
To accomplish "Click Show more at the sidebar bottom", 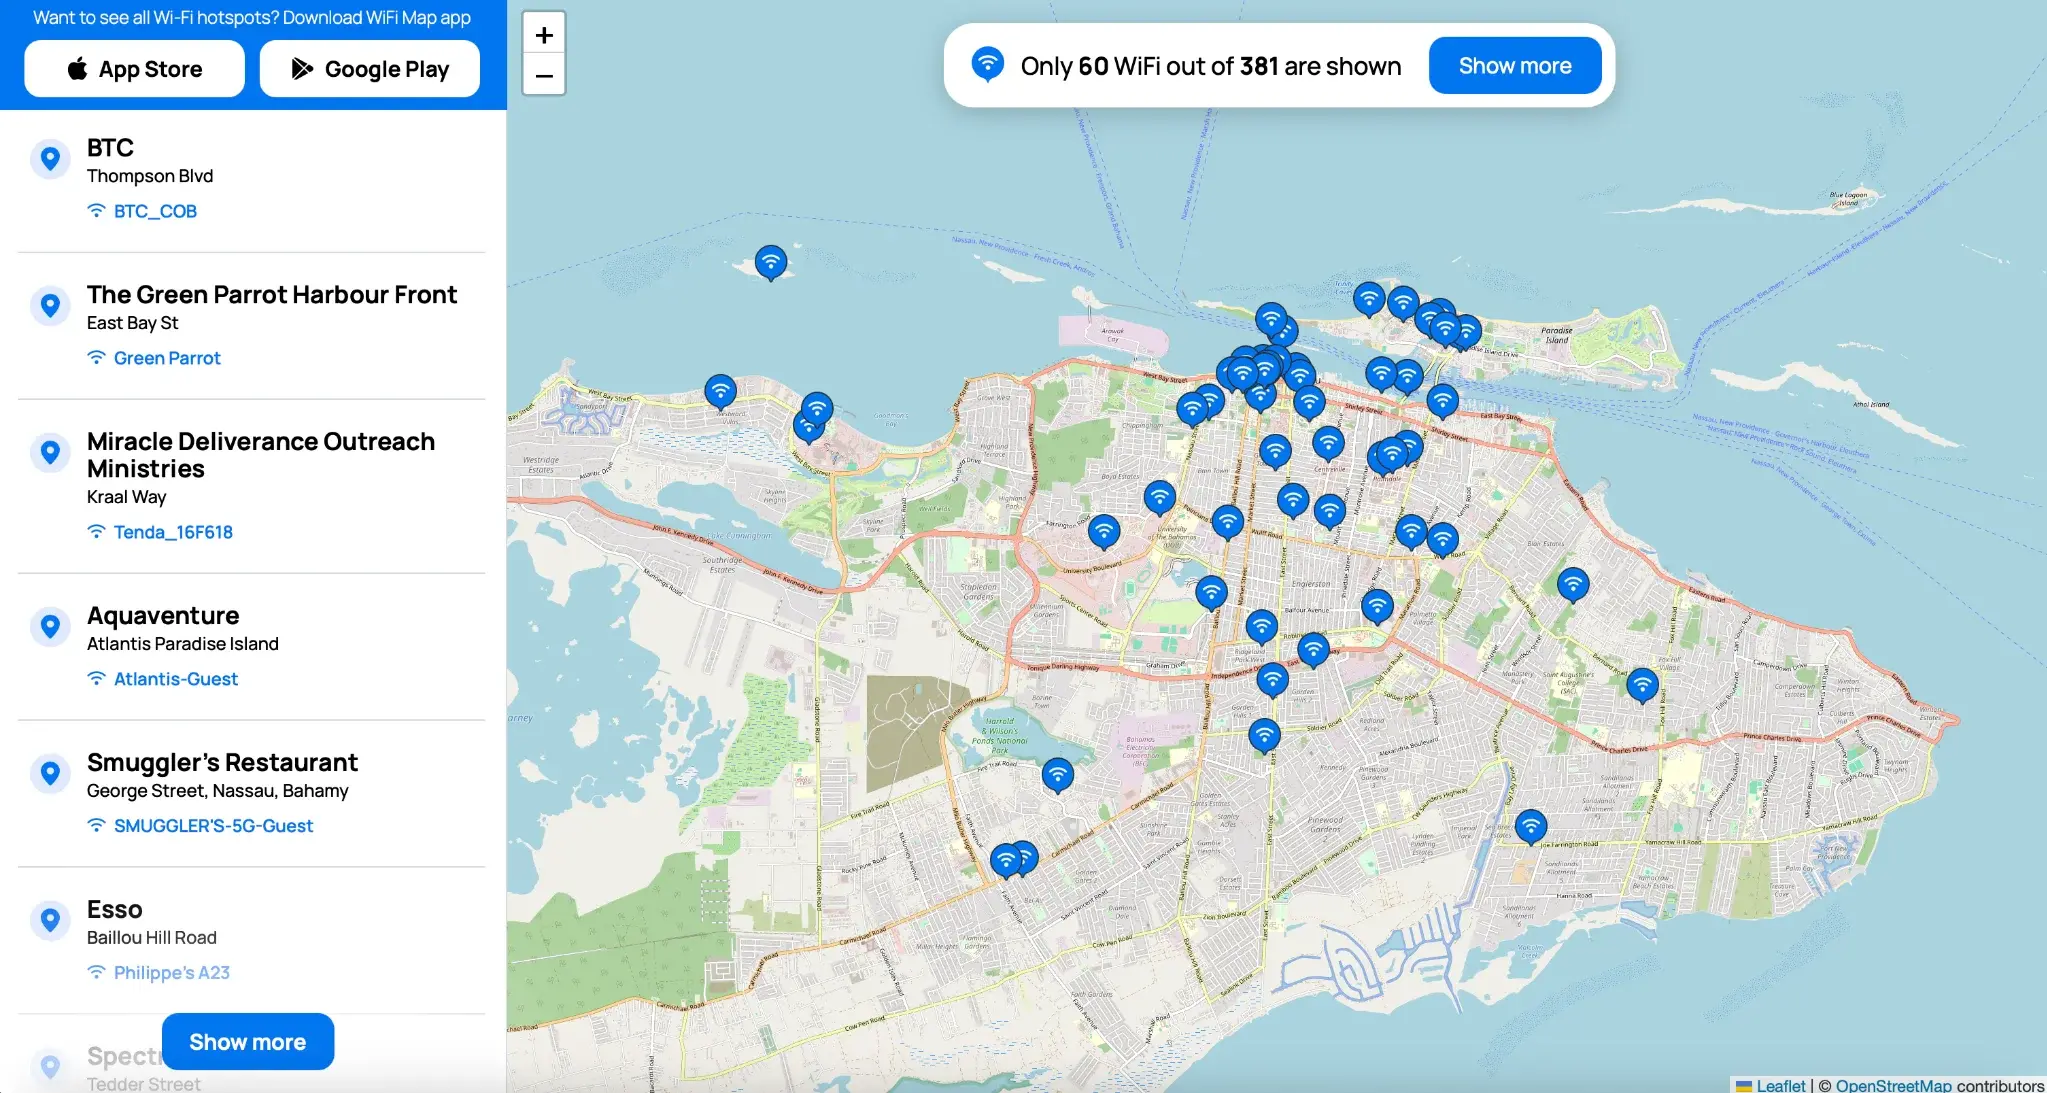I will tap(247, 1041).
